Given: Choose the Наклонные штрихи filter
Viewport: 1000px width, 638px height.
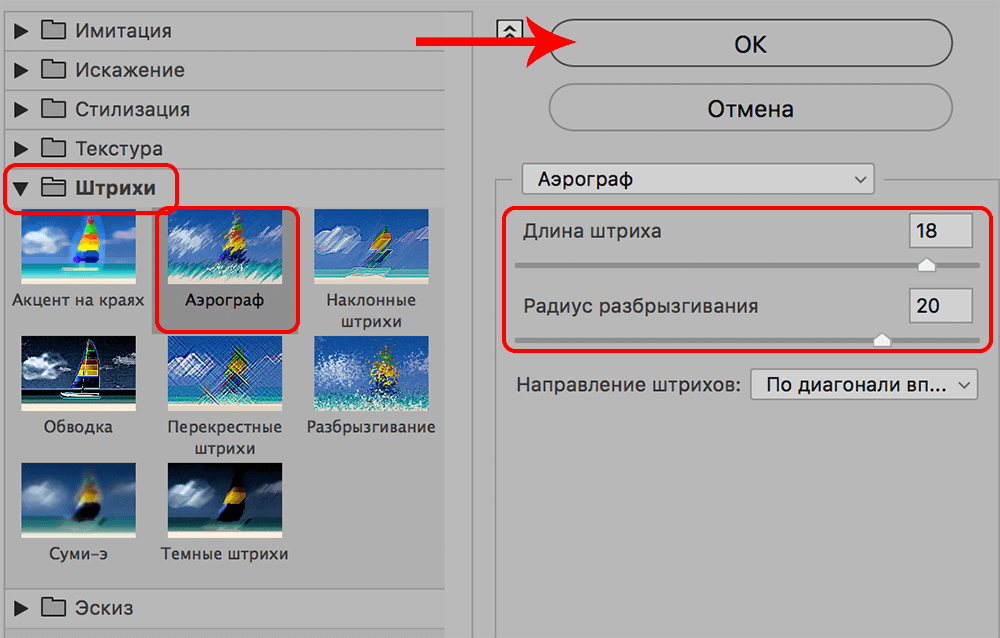Looking at the screenshot, I should [x=371, y=245].
